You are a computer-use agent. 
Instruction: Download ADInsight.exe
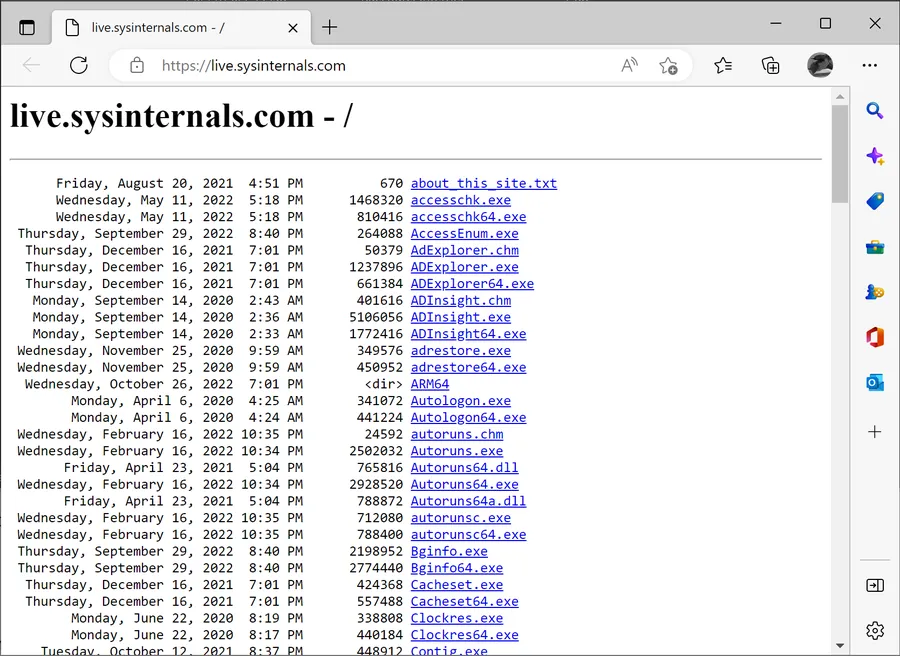click(x=460, y=317)
